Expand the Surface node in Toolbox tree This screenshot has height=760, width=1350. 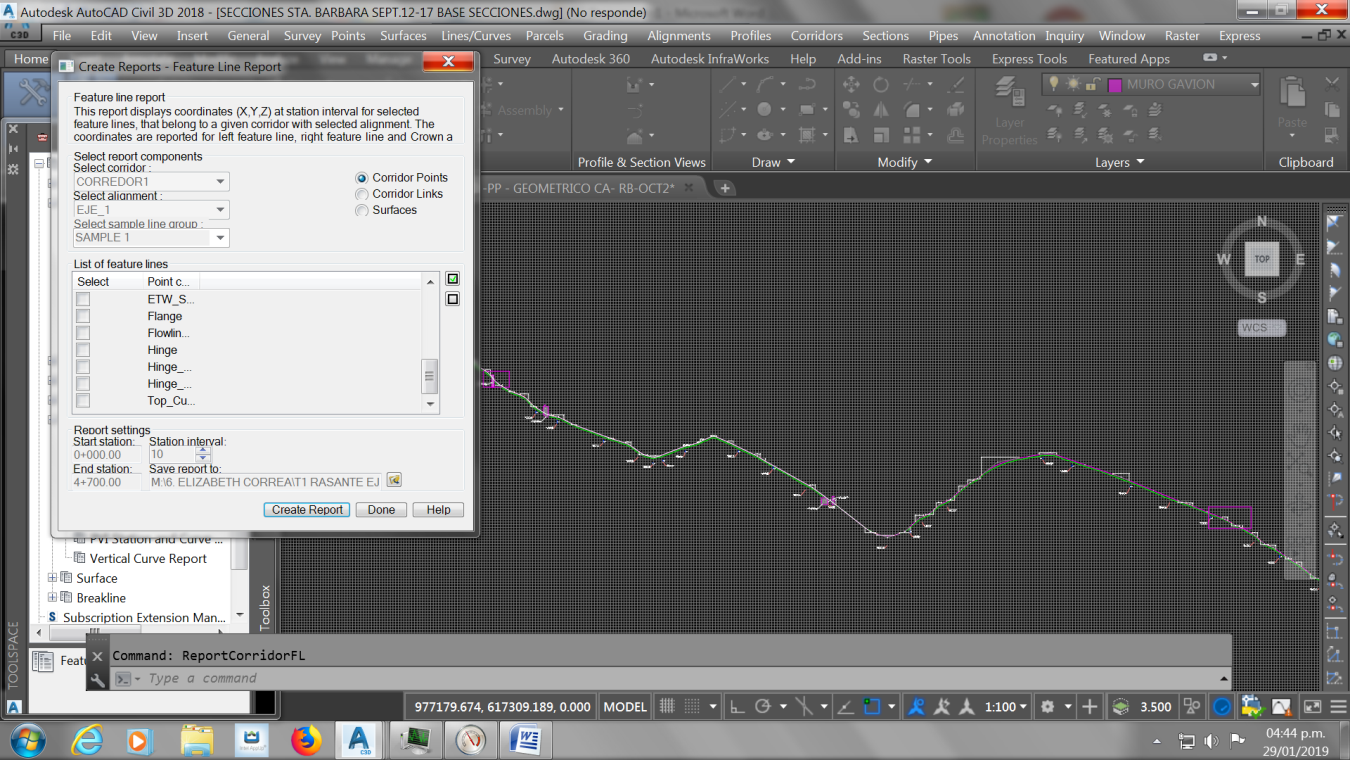[x=52, y=578]
